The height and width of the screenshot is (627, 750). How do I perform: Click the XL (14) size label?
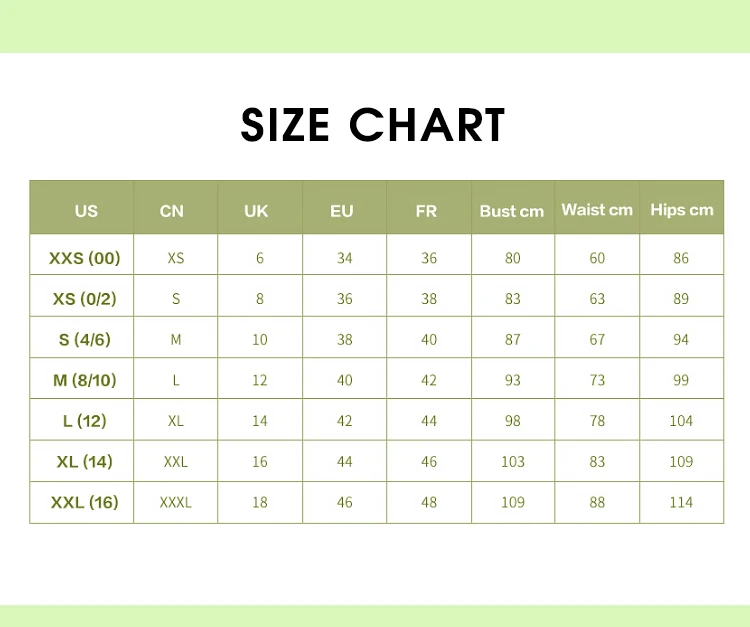[84, 462]
